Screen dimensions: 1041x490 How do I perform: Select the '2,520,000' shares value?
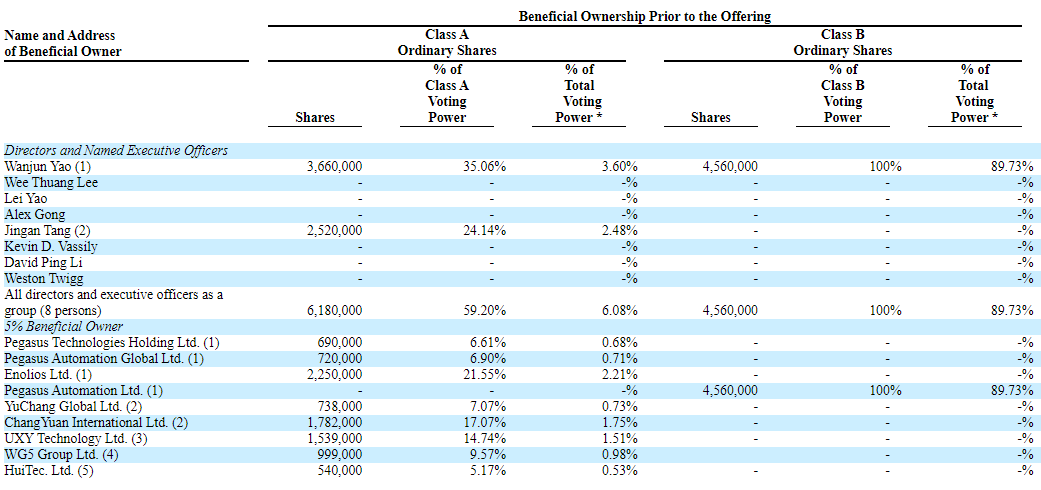pyautogui.click(x=335, y=230)
